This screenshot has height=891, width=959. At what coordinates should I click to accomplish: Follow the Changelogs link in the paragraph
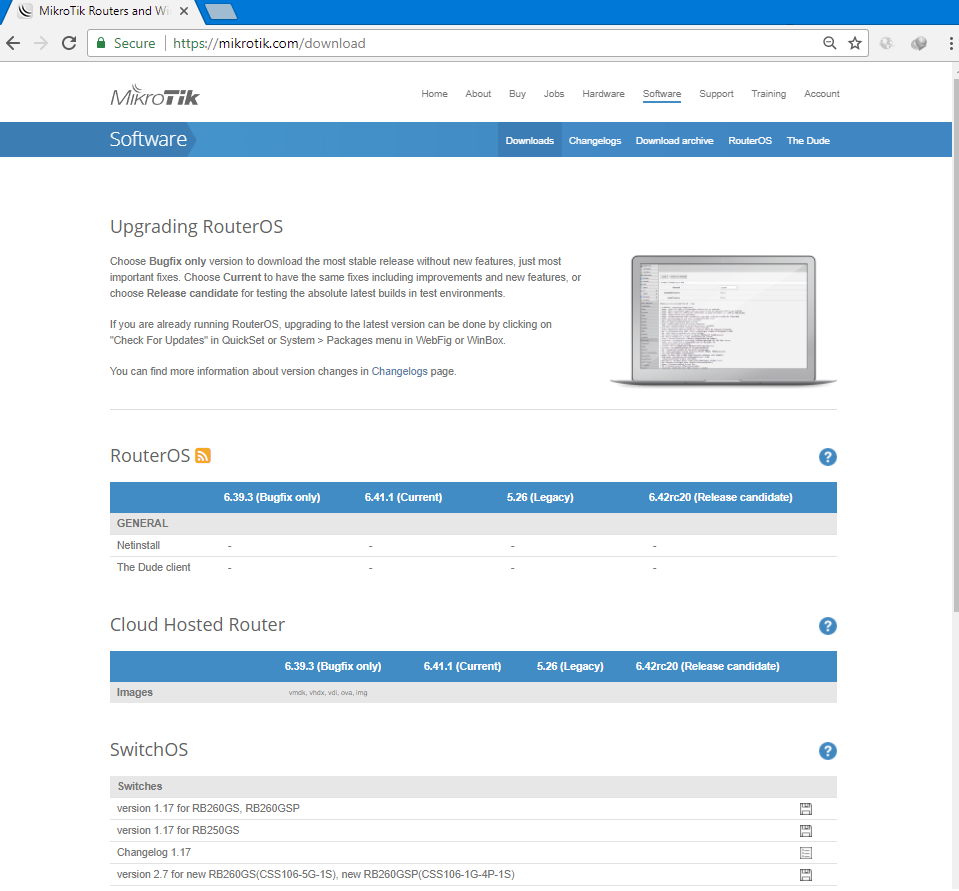pos(399,371)
